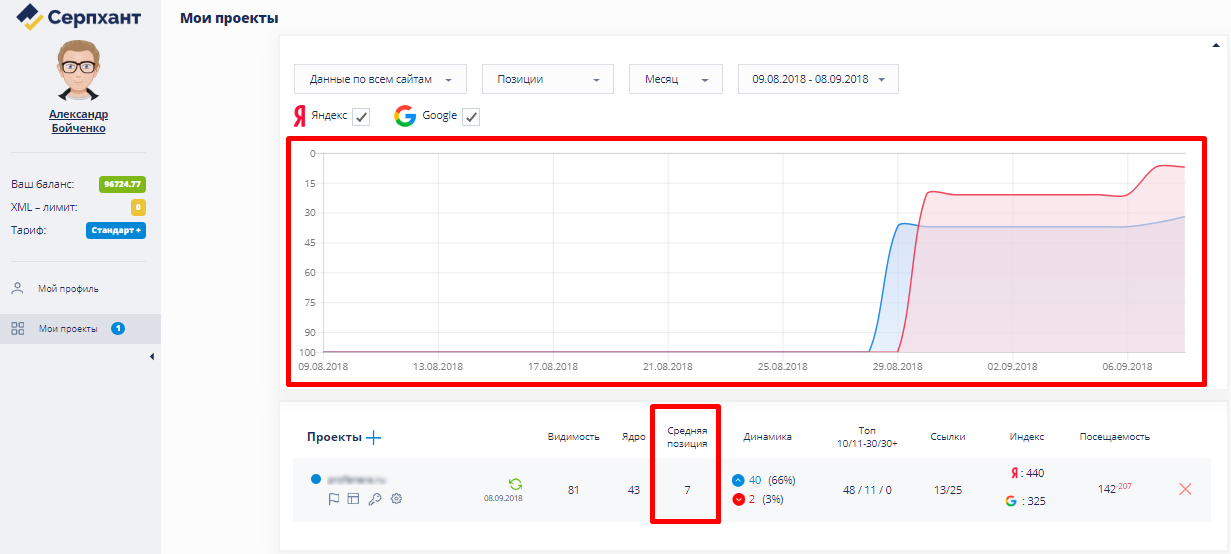Click the Александр Бойченко name link
The image size is (1231, 554).
[78, 121]
